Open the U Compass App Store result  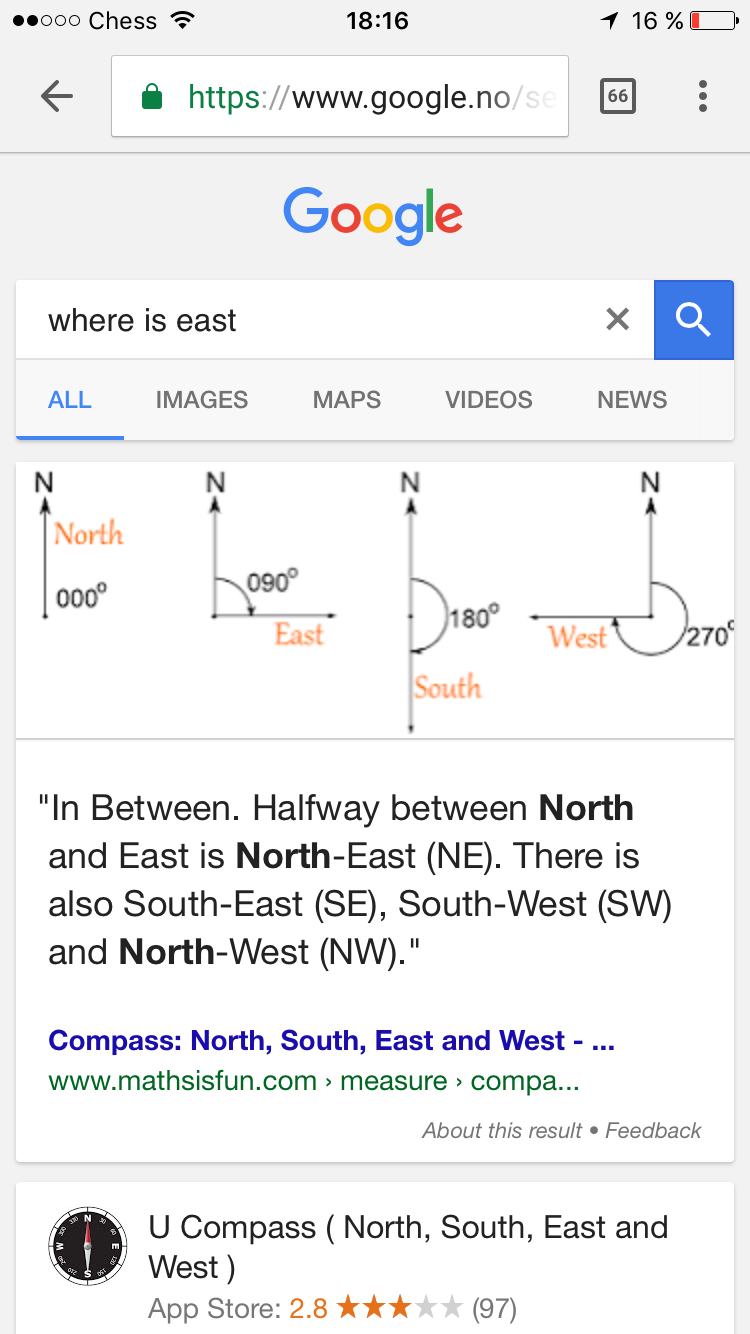[408, 1246]
